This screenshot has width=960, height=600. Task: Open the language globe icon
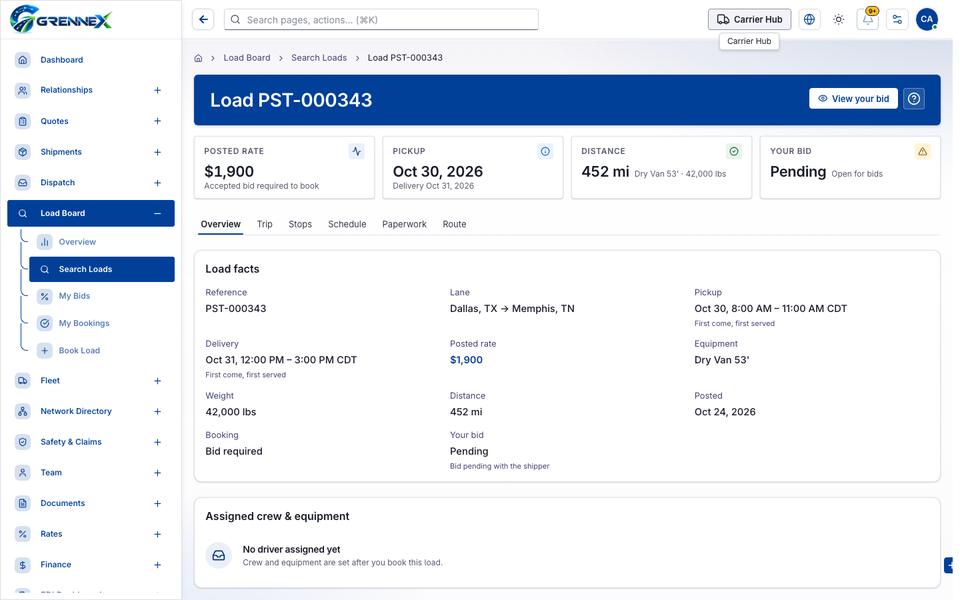(809, 20)
